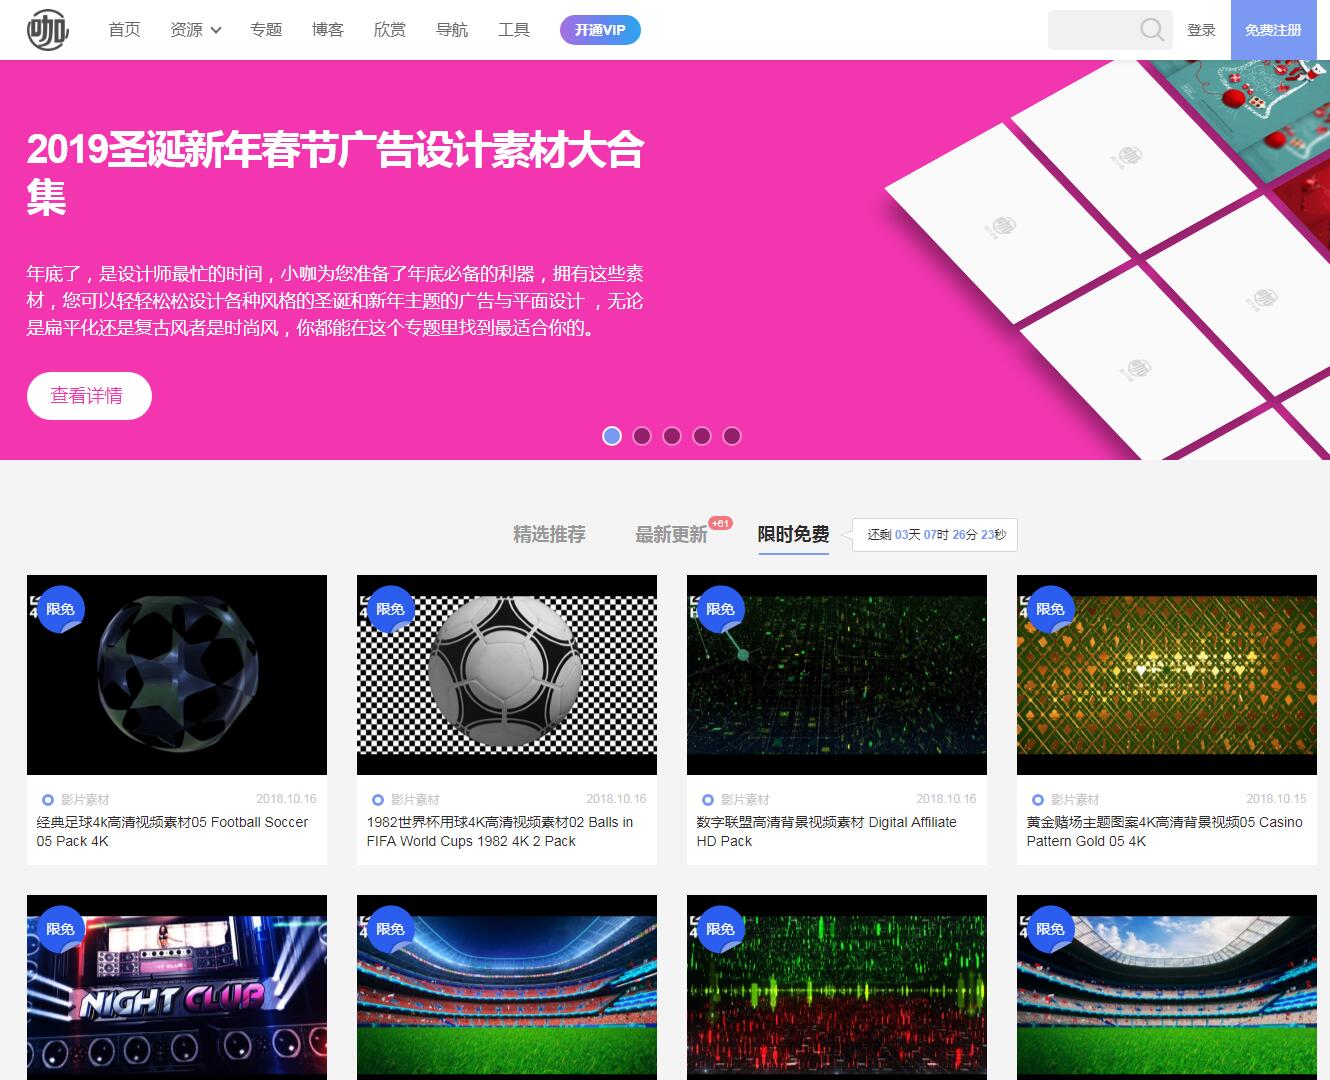The height and width of the screenshot is (1080, 1330).
Task: Open the 数字联盟高清背景视频素材 title link
Action: coord(826,832)
